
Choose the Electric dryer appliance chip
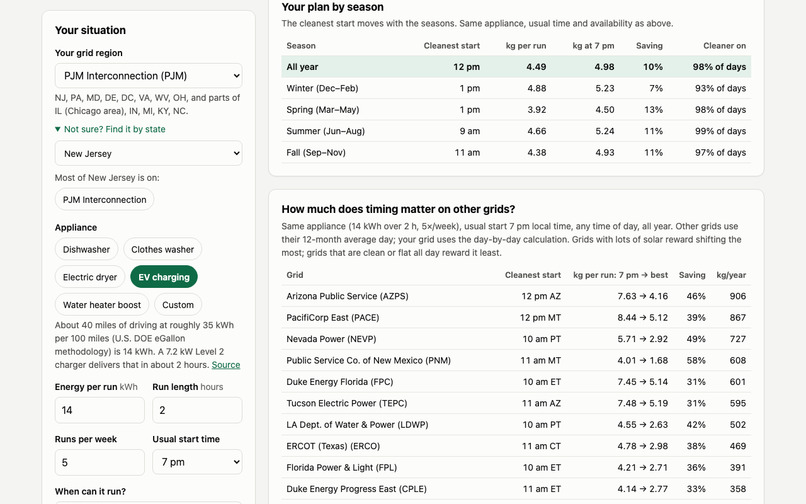90,277
